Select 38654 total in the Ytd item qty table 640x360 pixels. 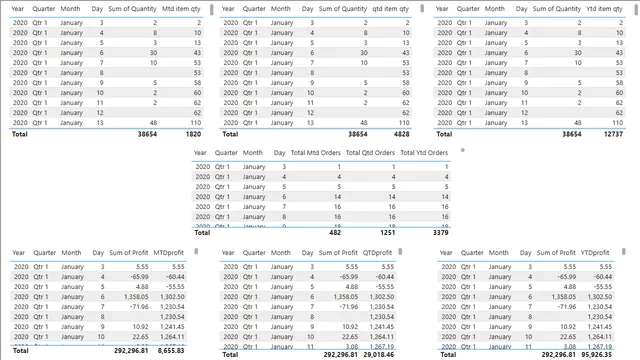[572, 134]
